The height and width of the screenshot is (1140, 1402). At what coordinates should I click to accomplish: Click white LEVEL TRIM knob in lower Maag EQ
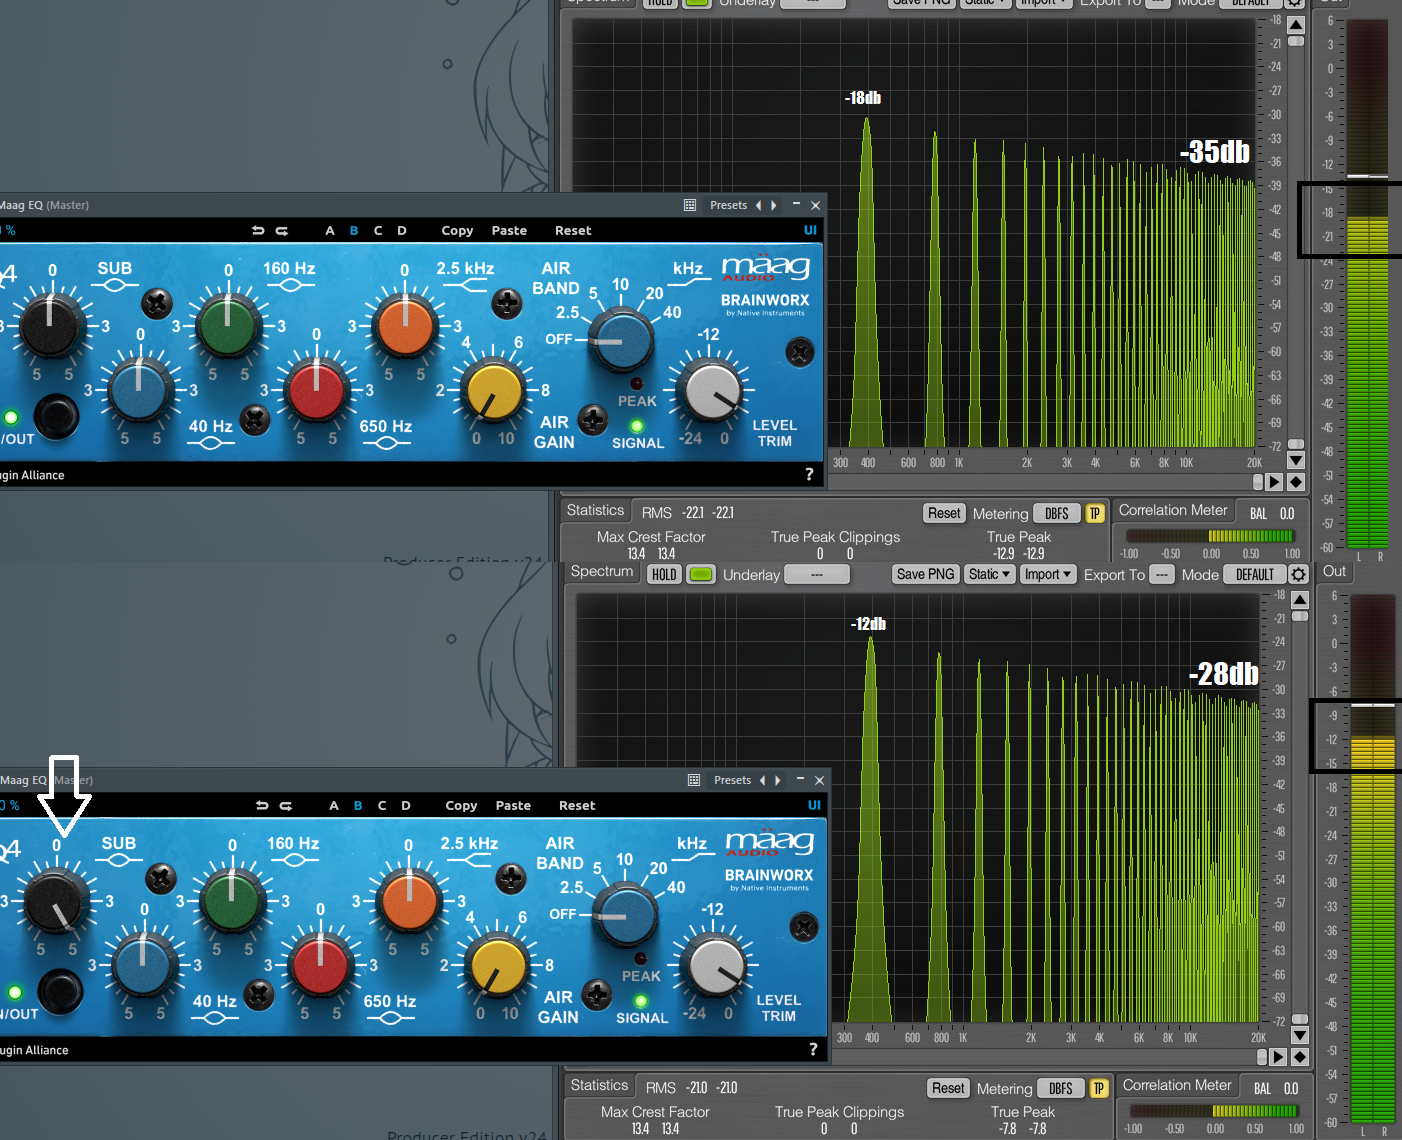coord(716,966)
